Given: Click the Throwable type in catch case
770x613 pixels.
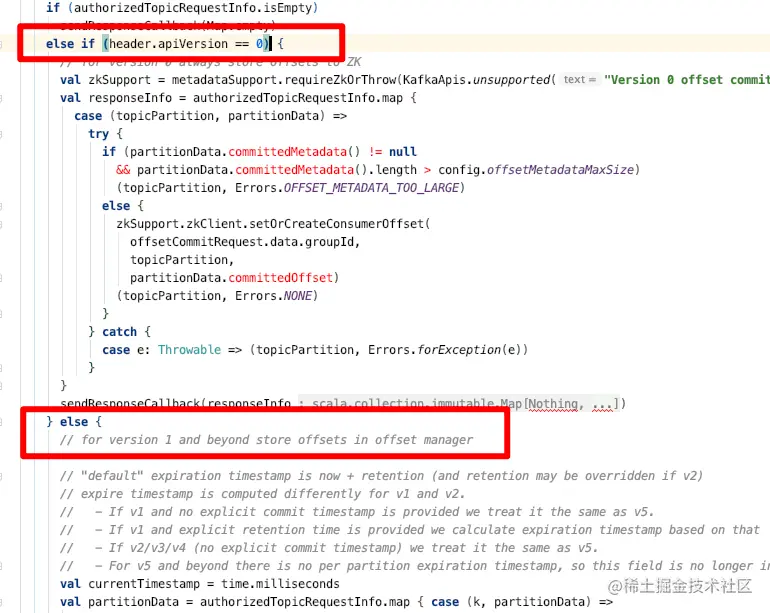Looking at the screenshot, I should click(x=189, y=350).
